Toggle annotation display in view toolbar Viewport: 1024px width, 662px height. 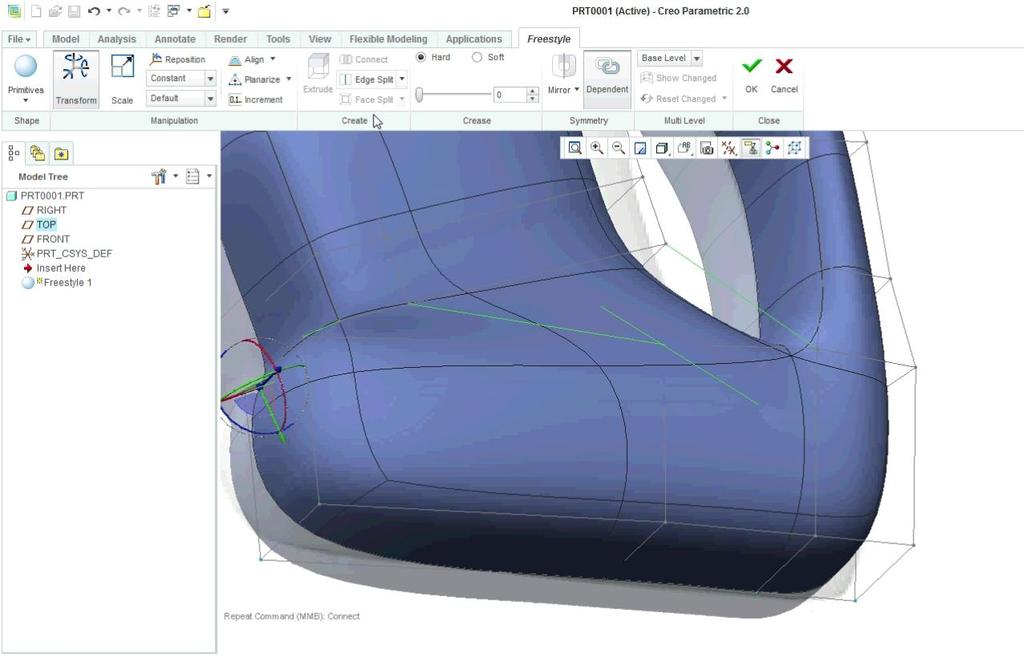click(x=751, y=148)
